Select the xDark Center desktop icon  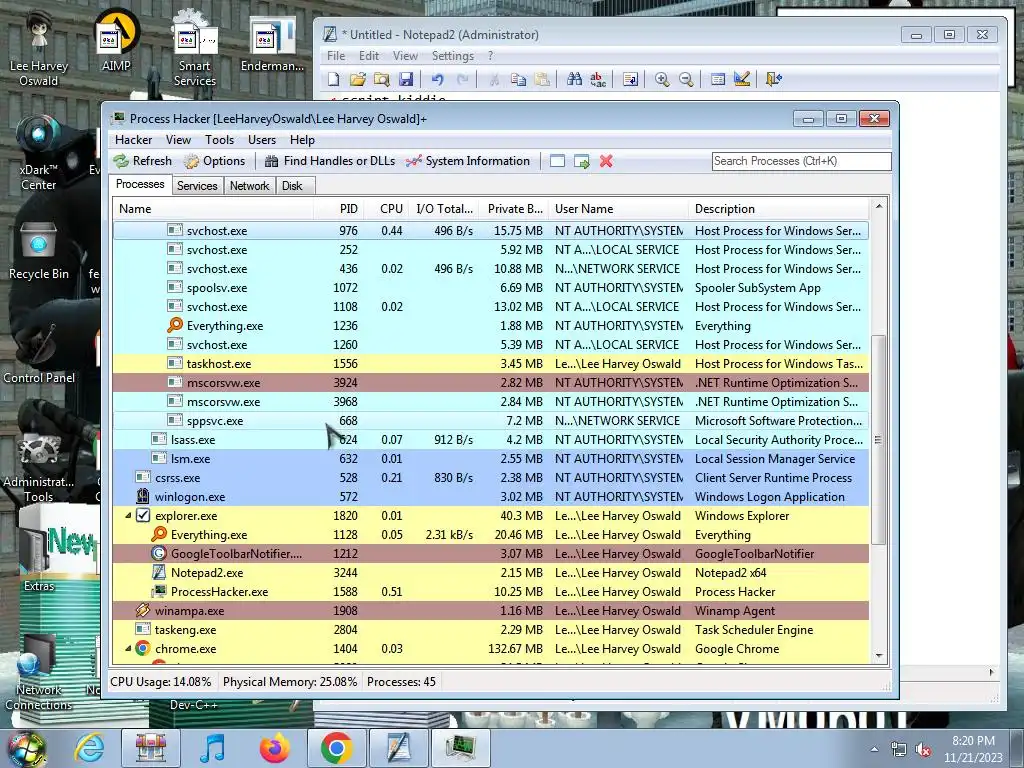tap(38, 153)
